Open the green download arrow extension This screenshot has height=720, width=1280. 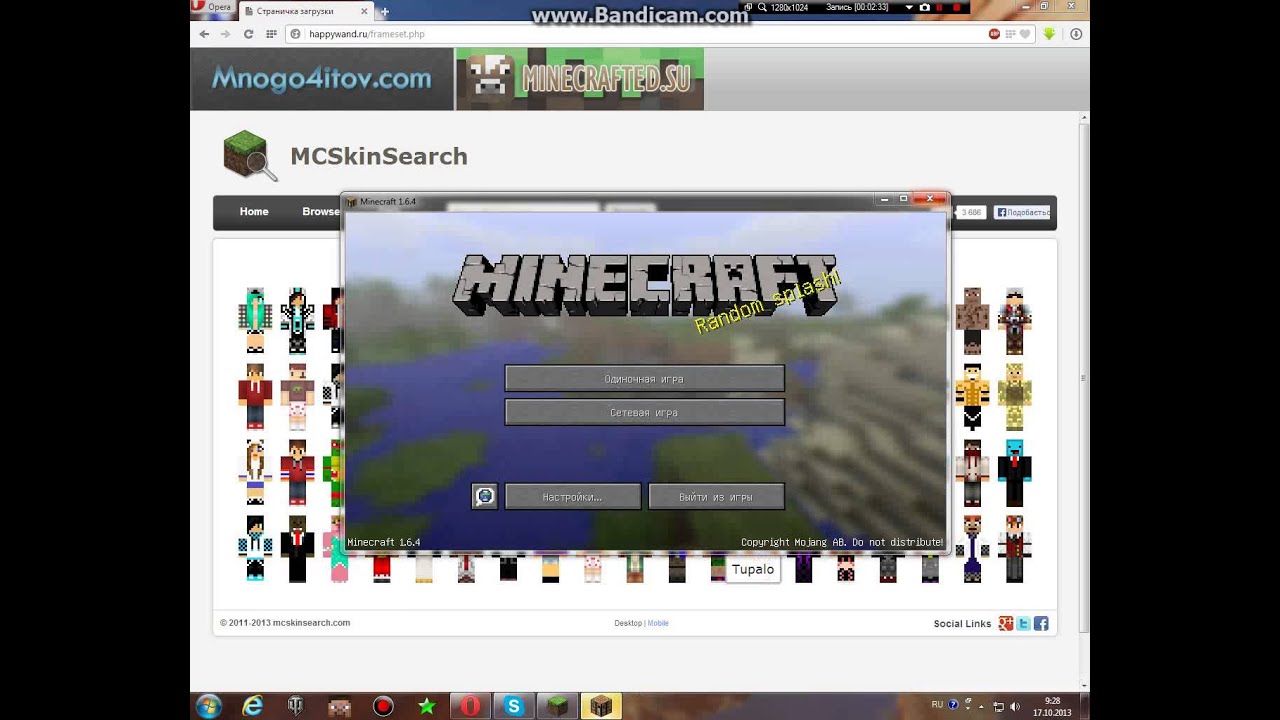[1049, 34]
